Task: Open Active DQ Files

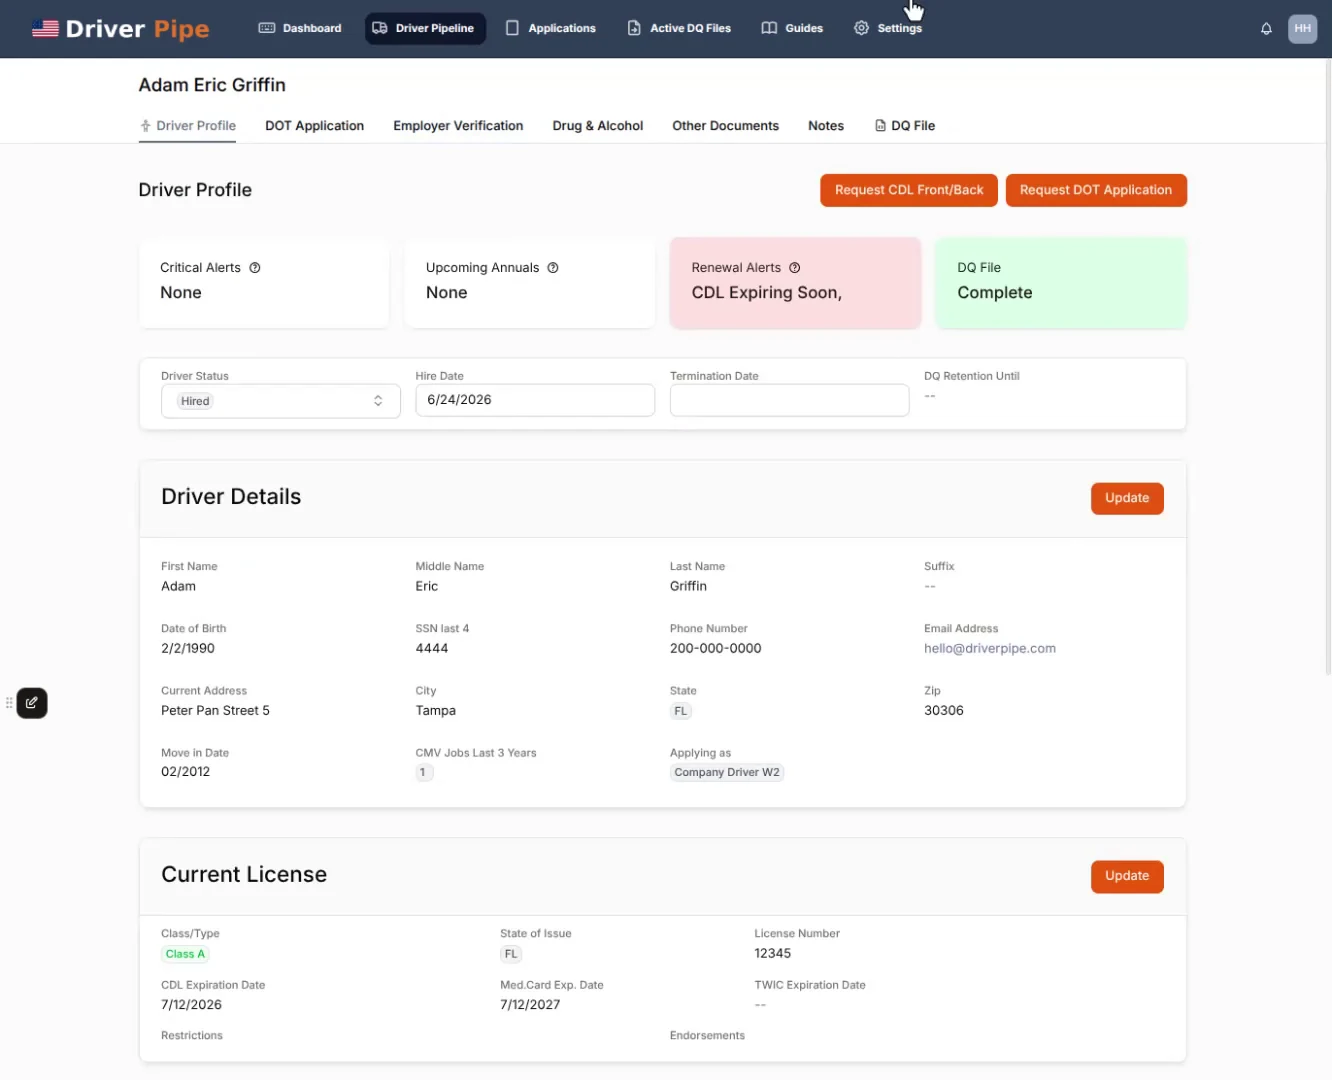Action: [679, 28]
